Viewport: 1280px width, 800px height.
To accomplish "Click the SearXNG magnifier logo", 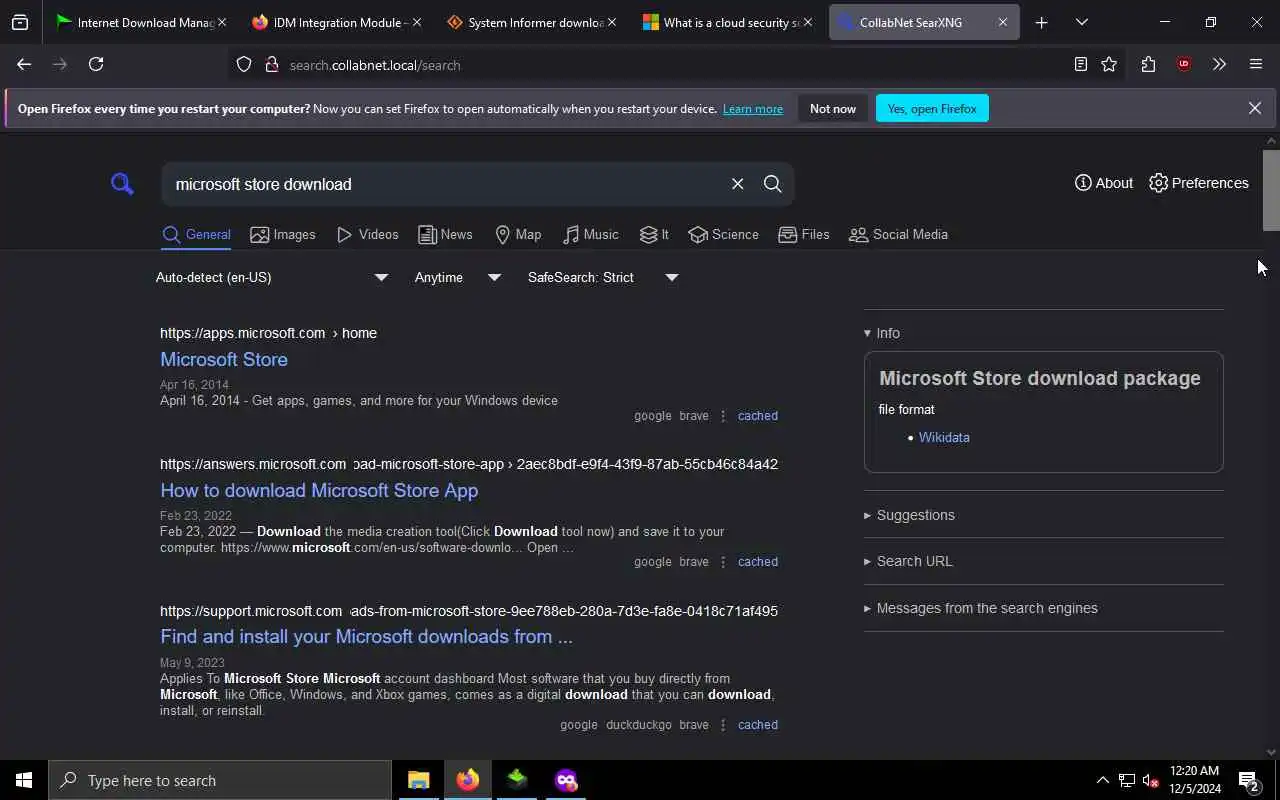I will [122, 184].
